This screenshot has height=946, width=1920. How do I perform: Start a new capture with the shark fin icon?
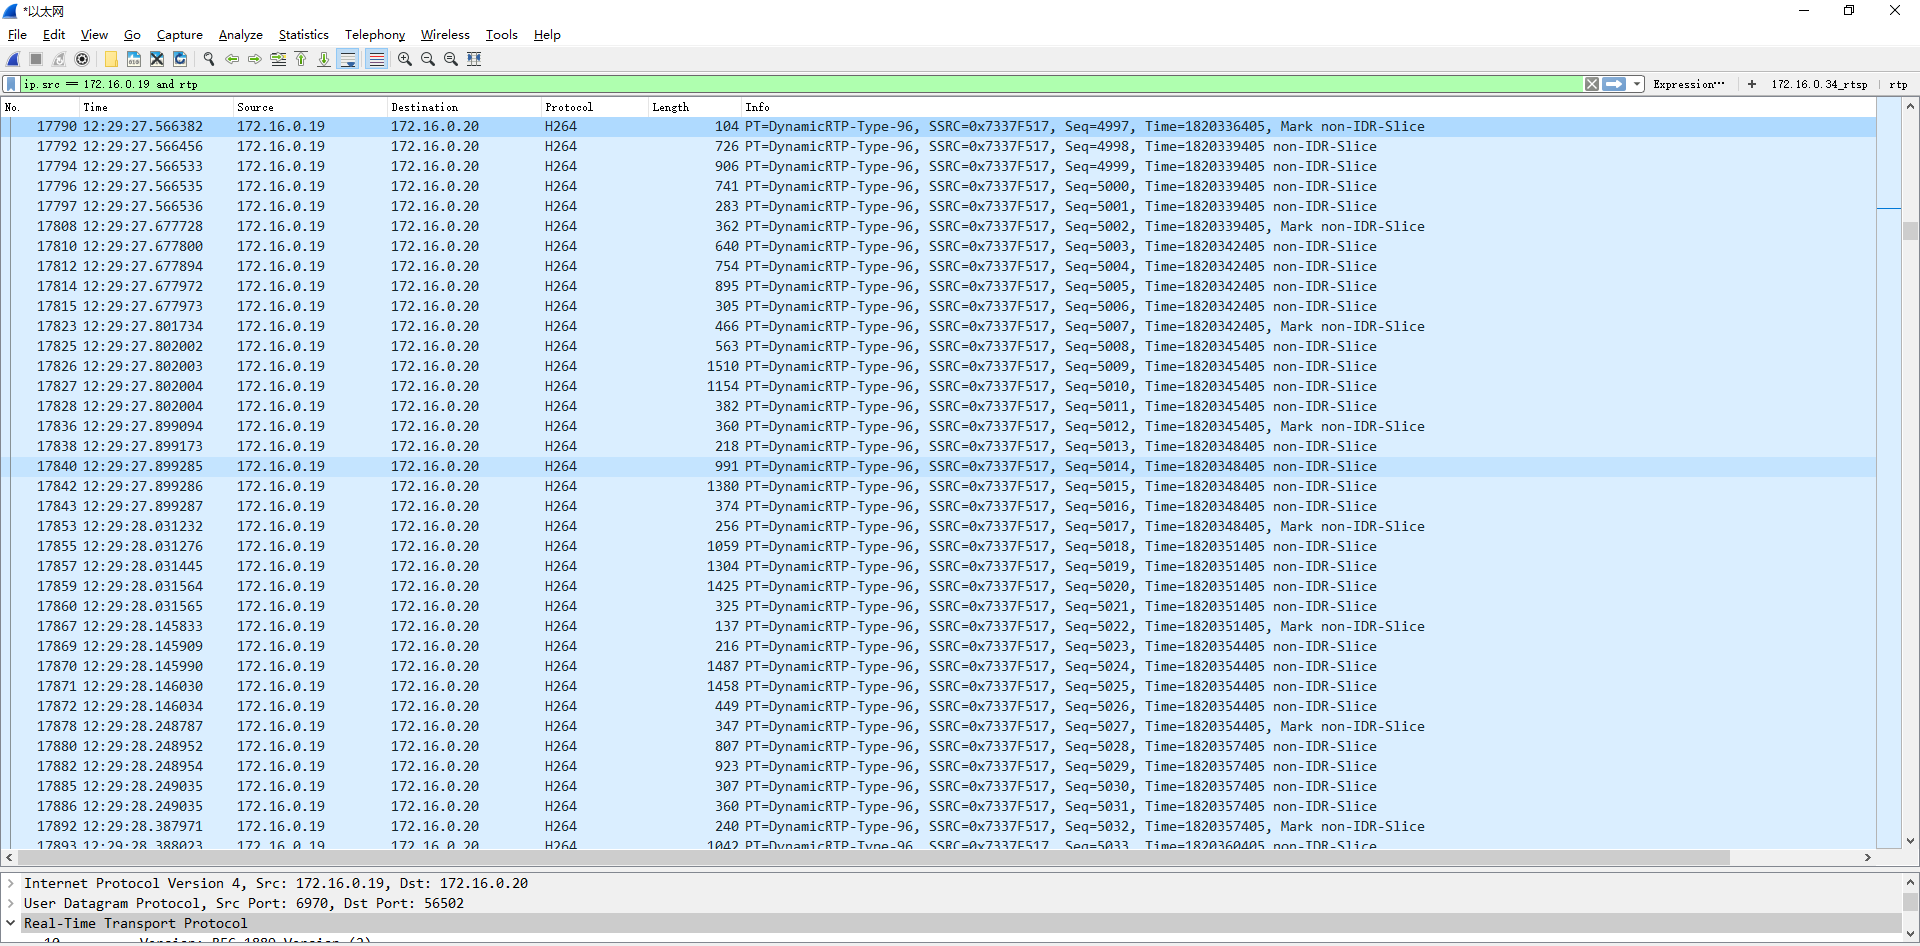pos(12,59)
